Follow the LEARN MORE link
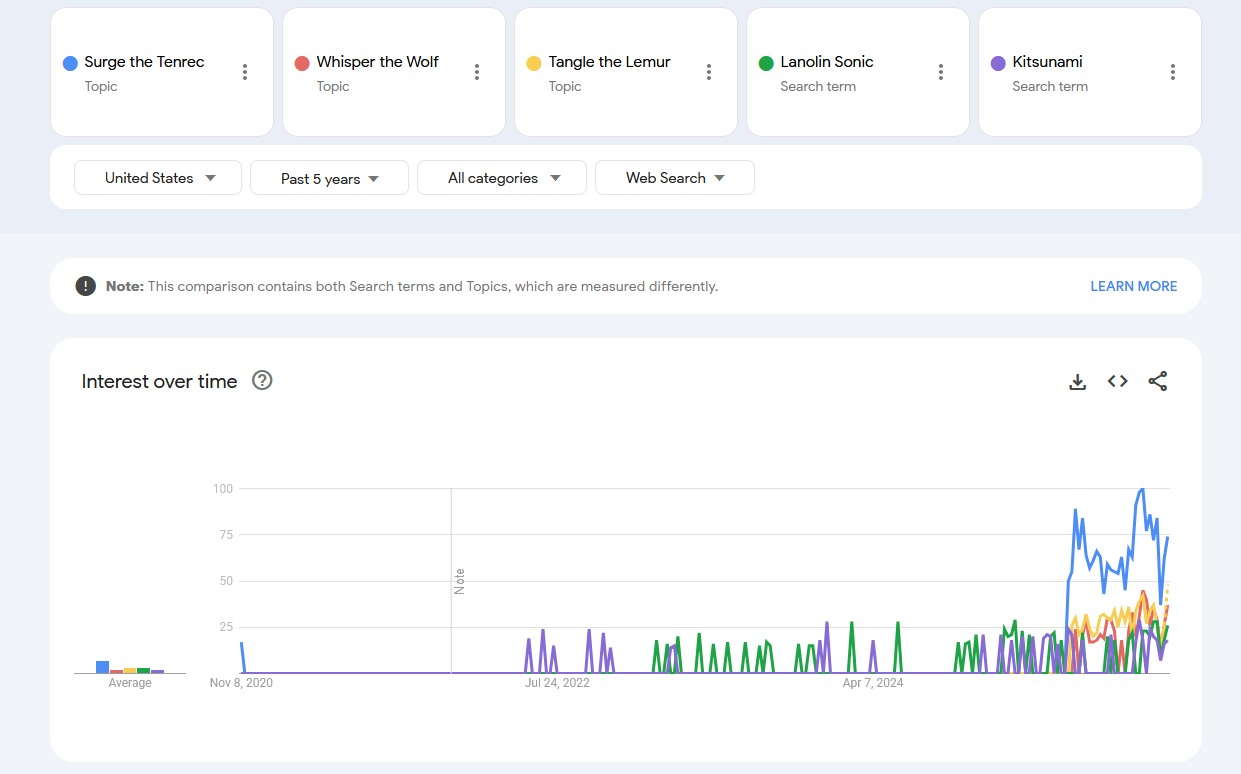This screenshot has height=774, width=1241. pyautogui.click(x=1134, y=286)
